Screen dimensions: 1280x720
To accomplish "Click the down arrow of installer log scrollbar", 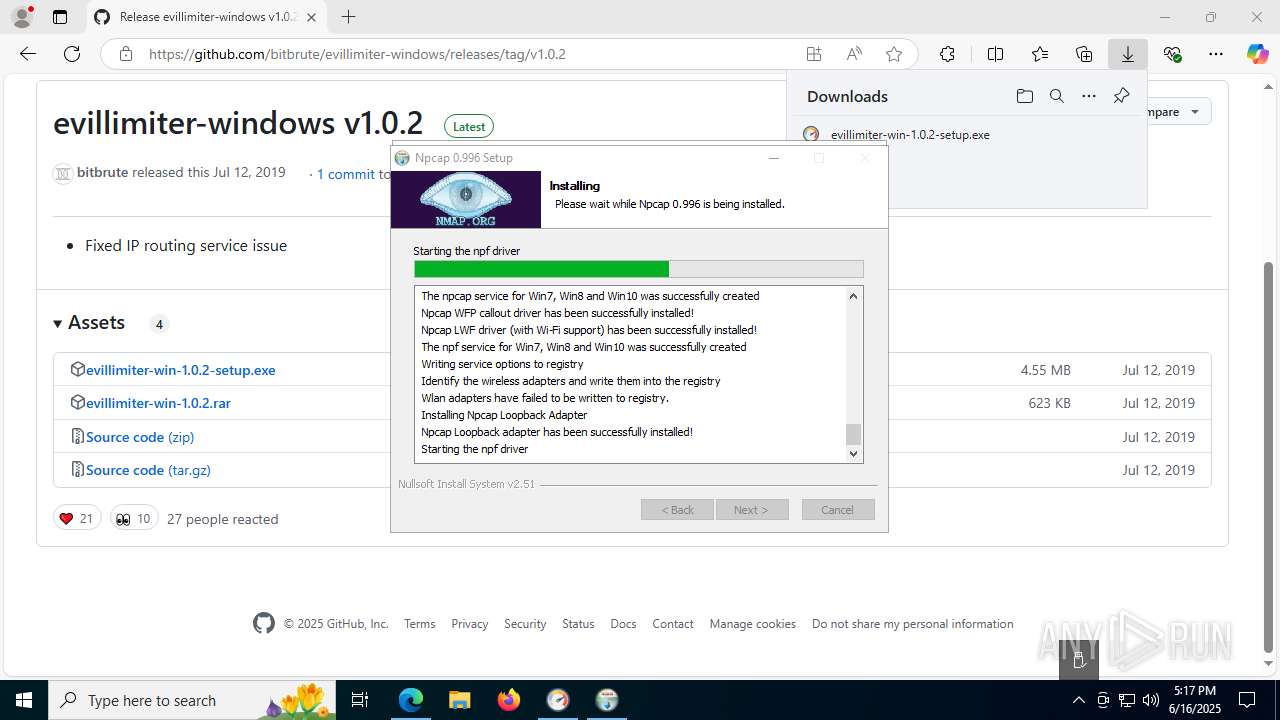I will coord(853,453).
